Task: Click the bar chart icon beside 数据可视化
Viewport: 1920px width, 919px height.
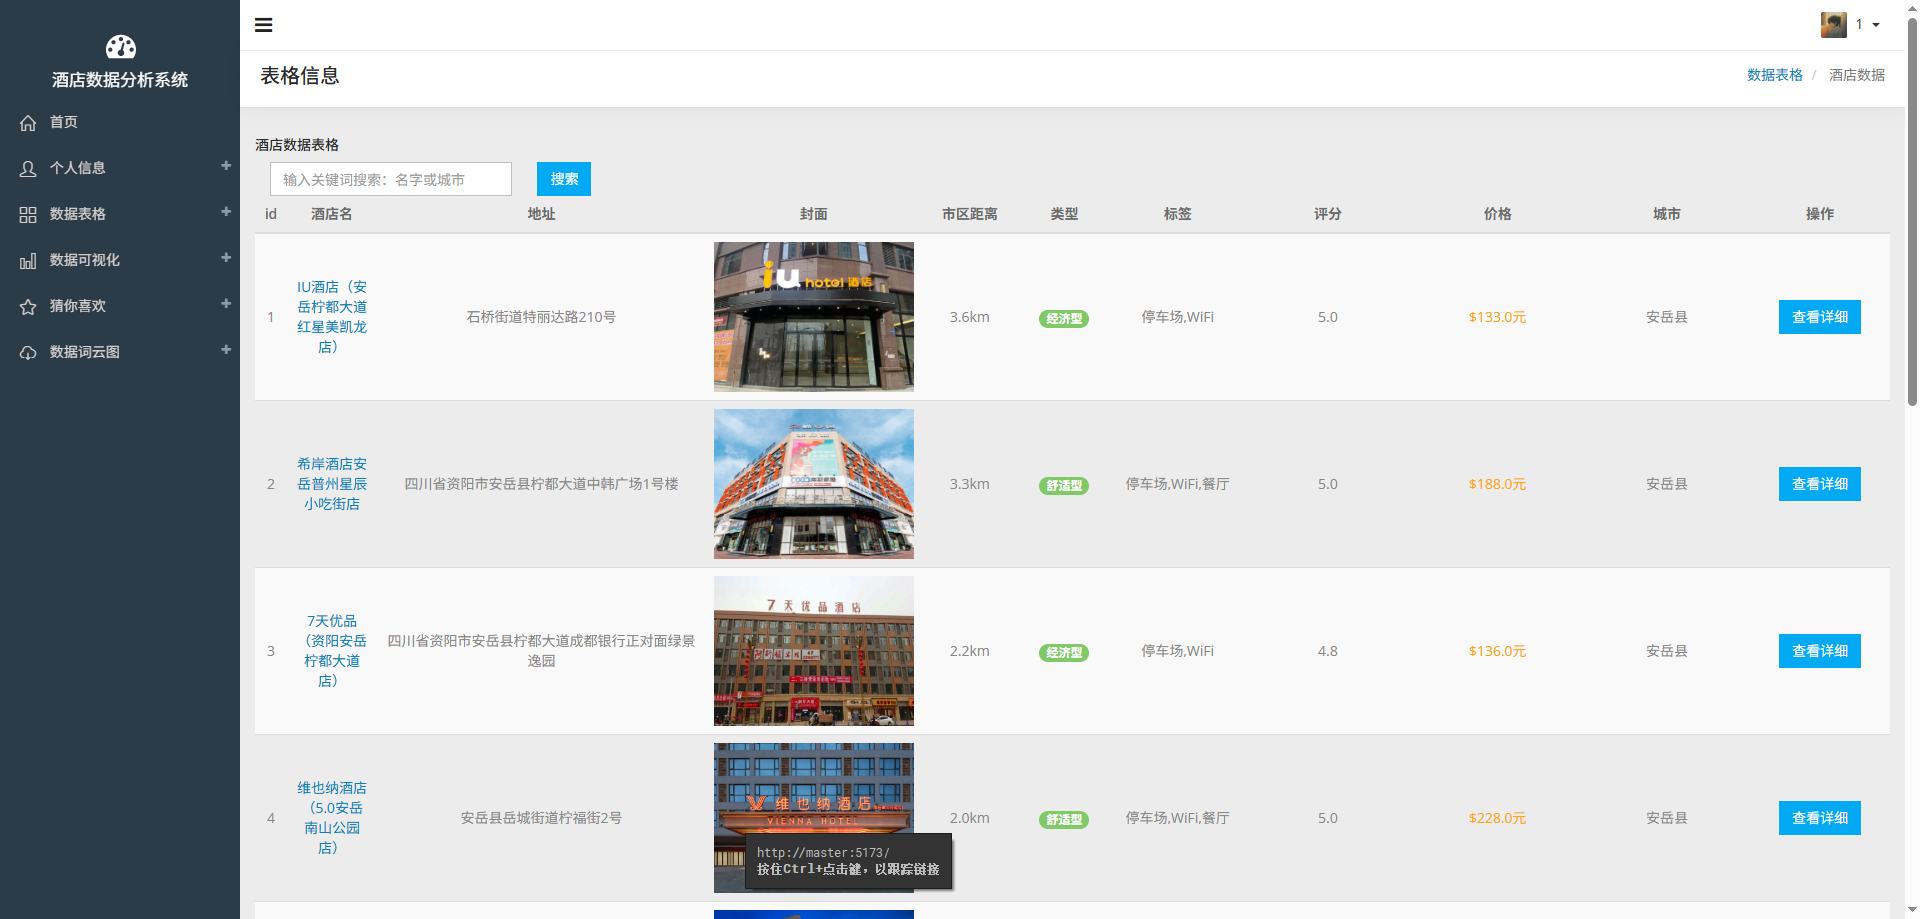Action: tap(28, 261)
